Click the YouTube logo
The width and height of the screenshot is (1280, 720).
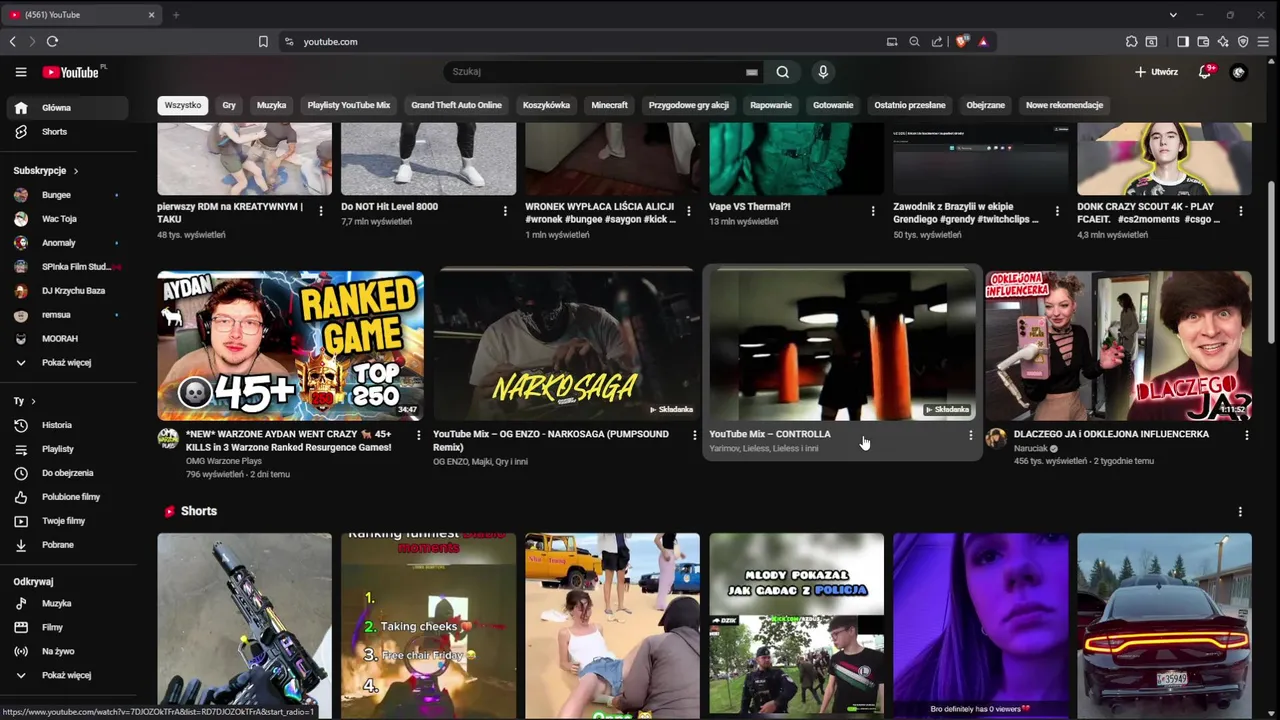coord(71,72)
